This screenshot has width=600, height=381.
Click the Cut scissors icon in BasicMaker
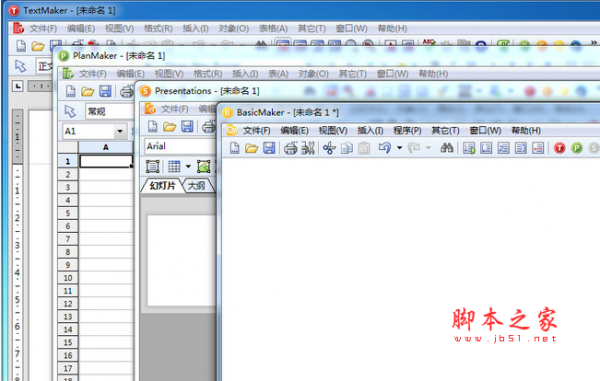329,148
